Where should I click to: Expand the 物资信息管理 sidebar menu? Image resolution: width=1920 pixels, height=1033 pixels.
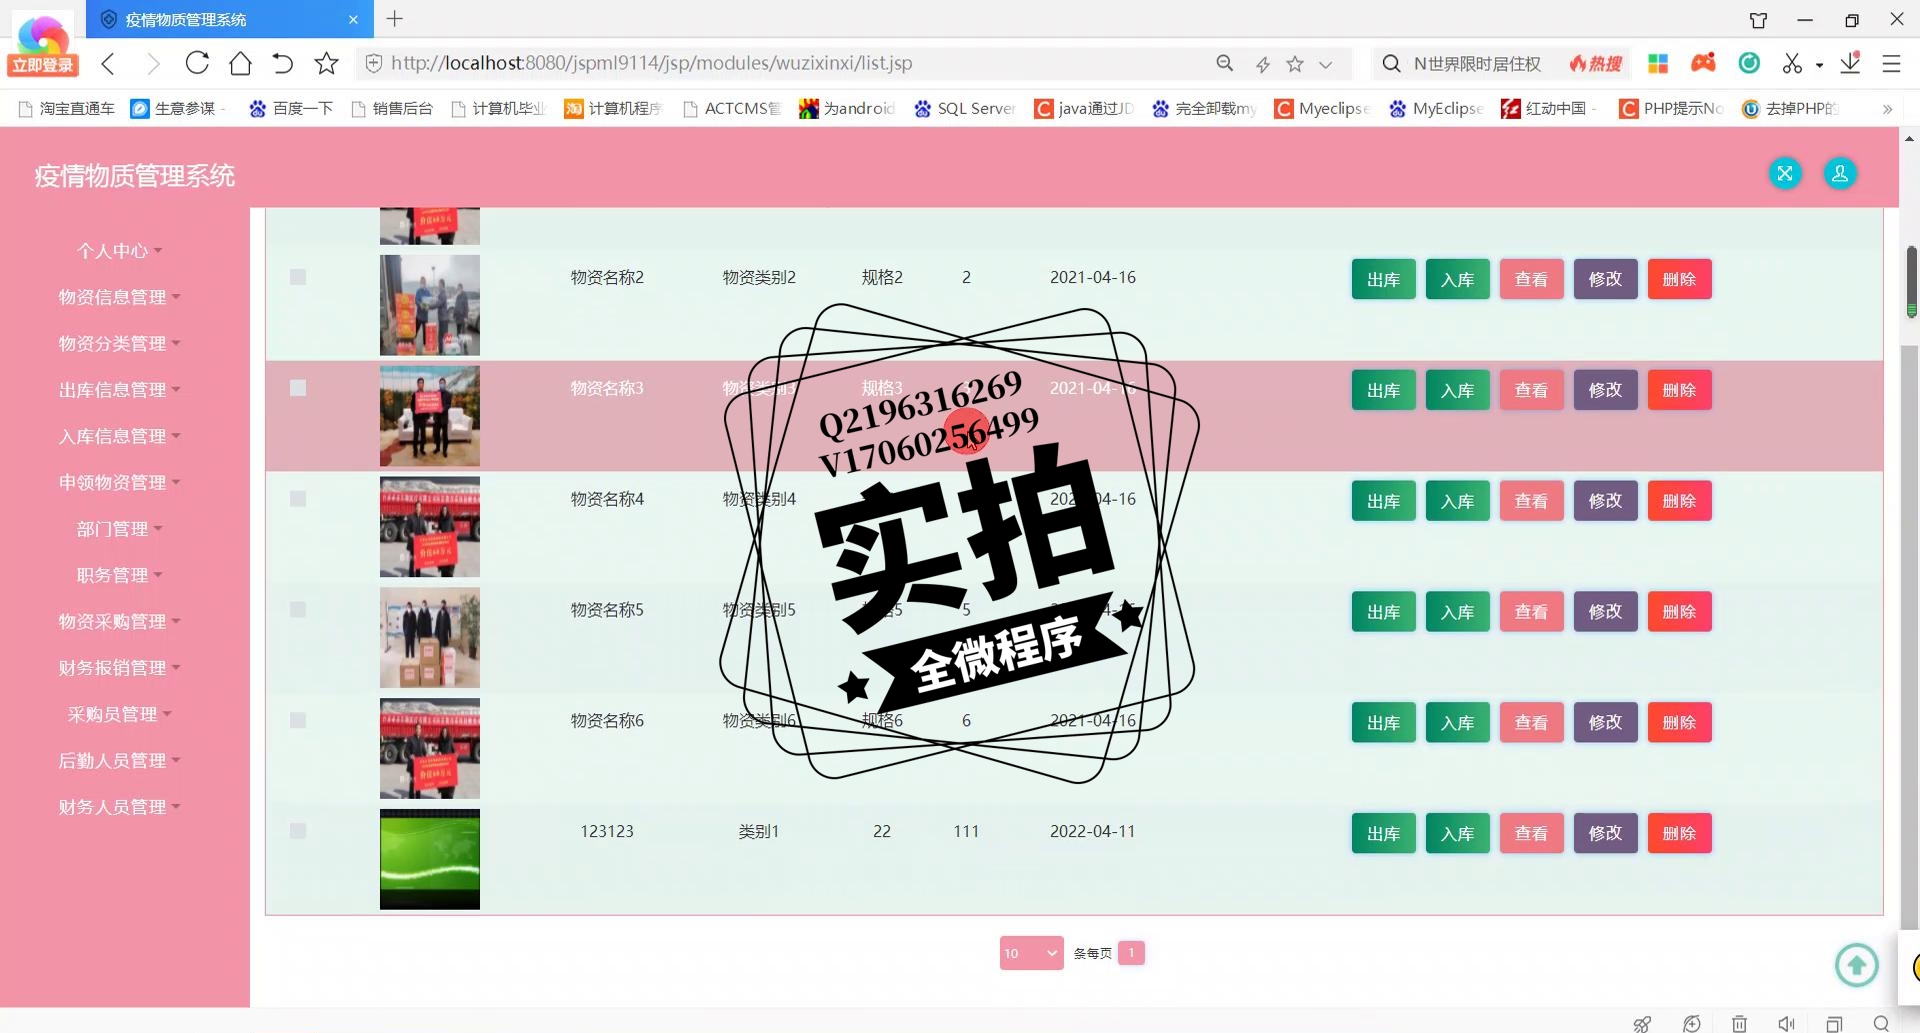119,297
